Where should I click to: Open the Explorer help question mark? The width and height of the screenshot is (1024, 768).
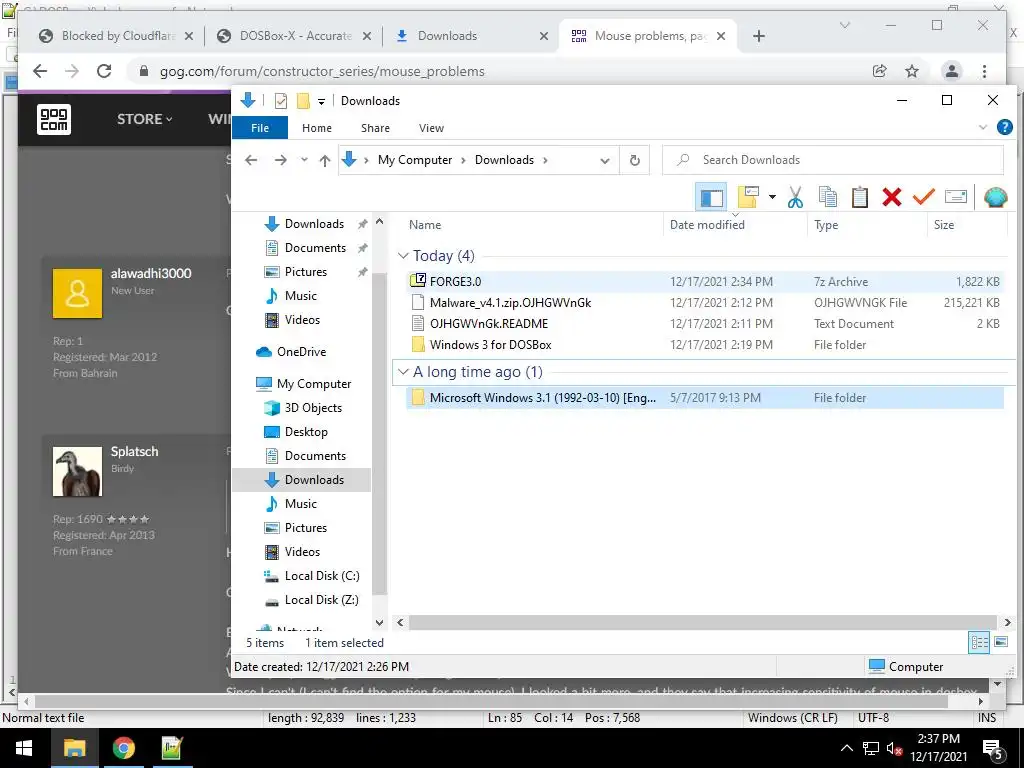pyautogui.click(x=1004, y=127)
